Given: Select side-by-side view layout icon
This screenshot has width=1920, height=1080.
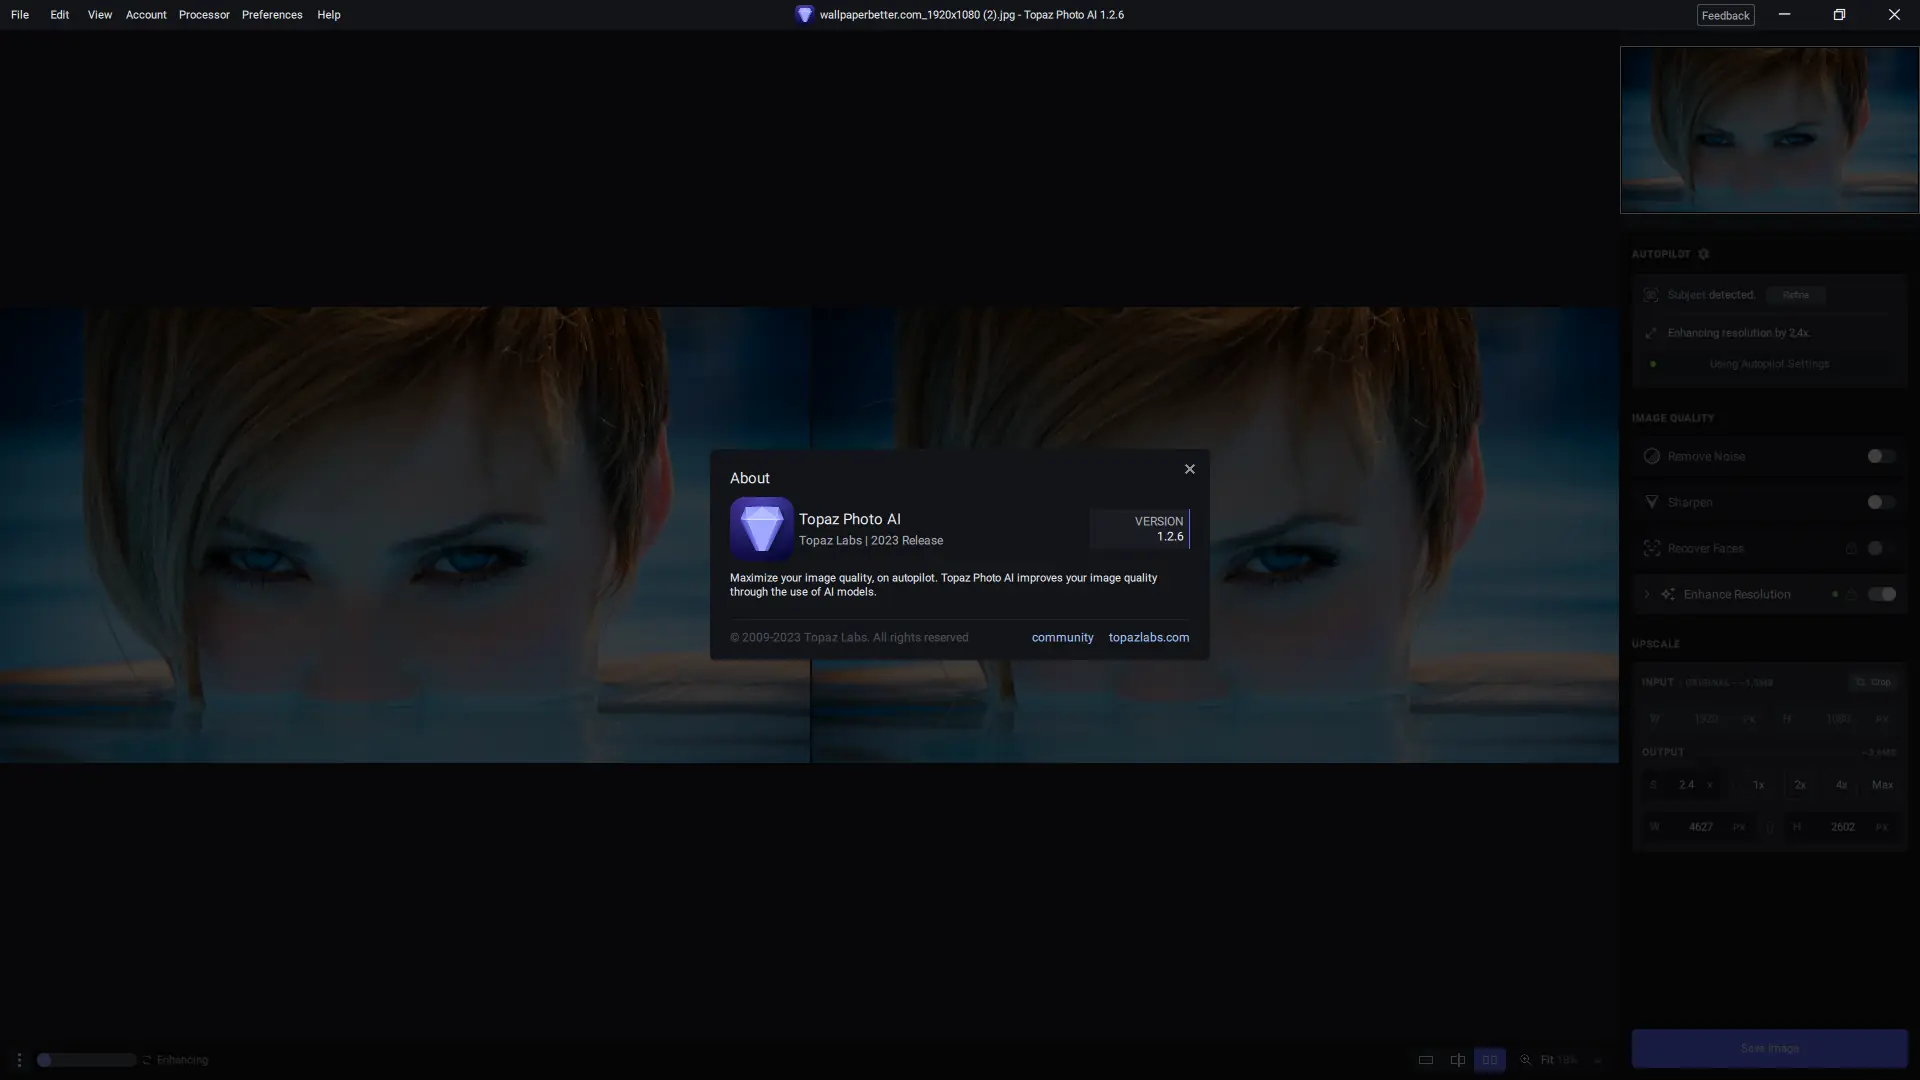Looking at the screenshot, I should pyautogui.click(x=1489, y=1060).
